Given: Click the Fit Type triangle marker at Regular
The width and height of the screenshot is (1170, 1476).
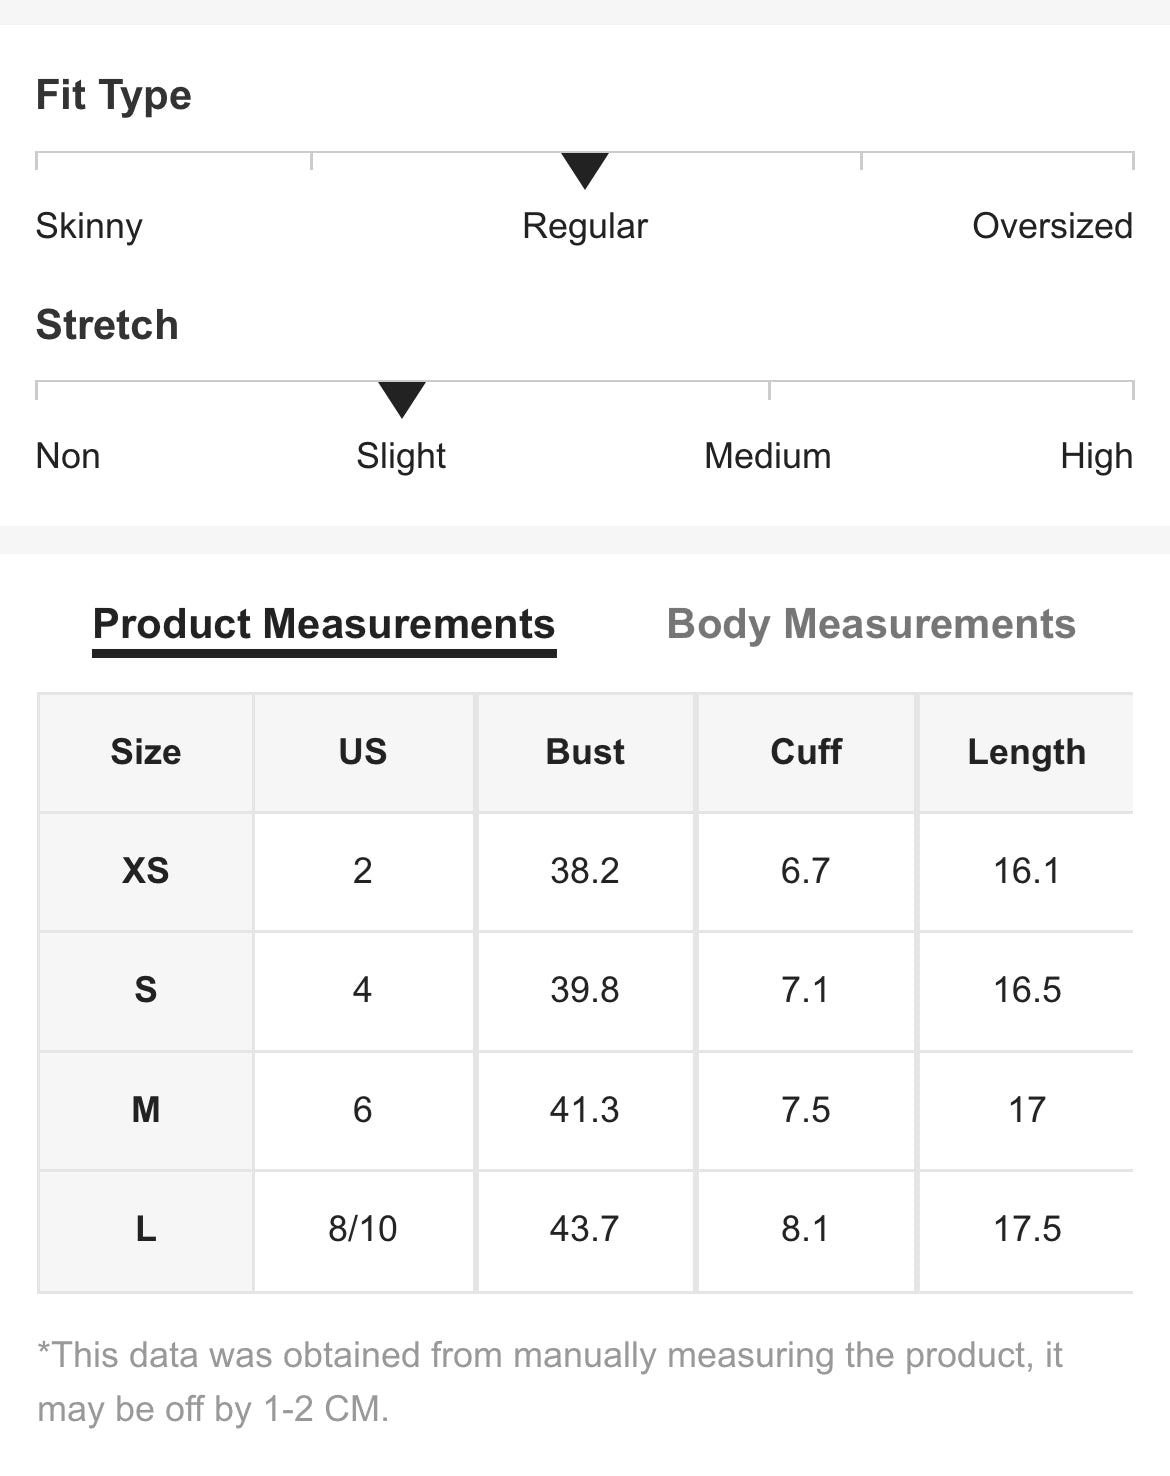Looking at the screenshot, I should [585, 170].
